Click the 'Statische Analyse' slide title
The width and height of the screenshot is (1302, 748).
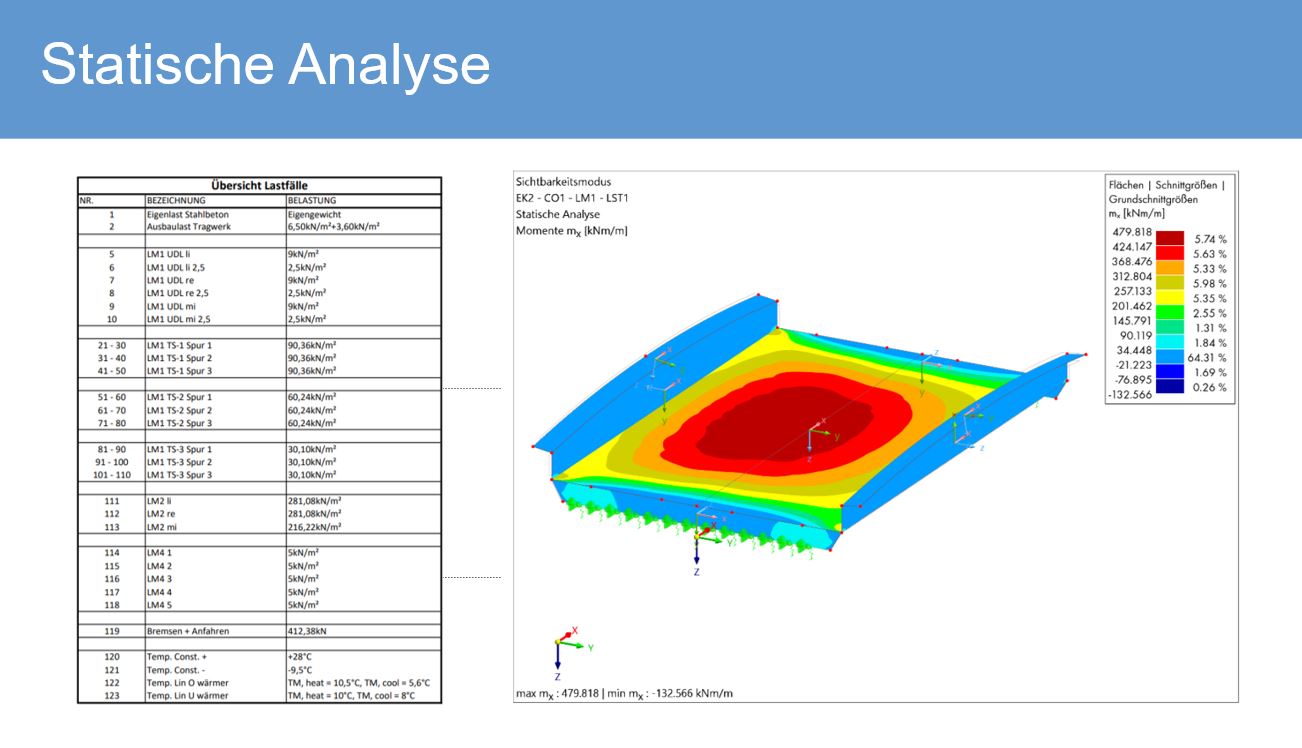click(x=265, y=65)
